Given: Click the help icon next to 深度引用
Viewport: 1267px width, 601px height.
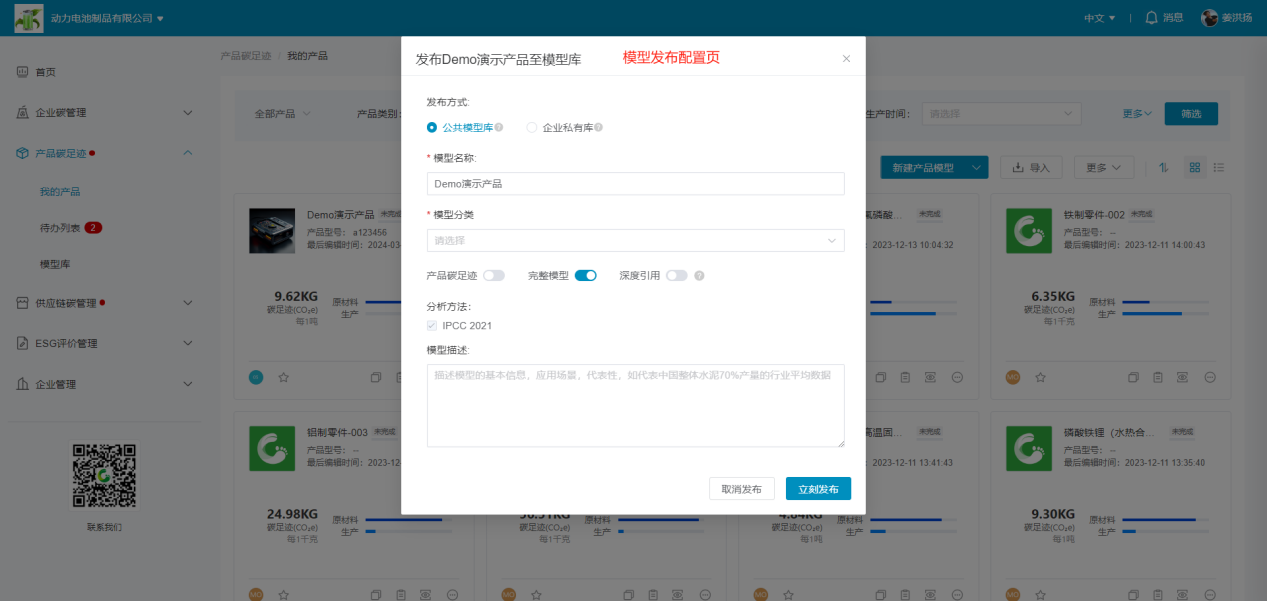Looking at the screenshot, I should [700, 276].
